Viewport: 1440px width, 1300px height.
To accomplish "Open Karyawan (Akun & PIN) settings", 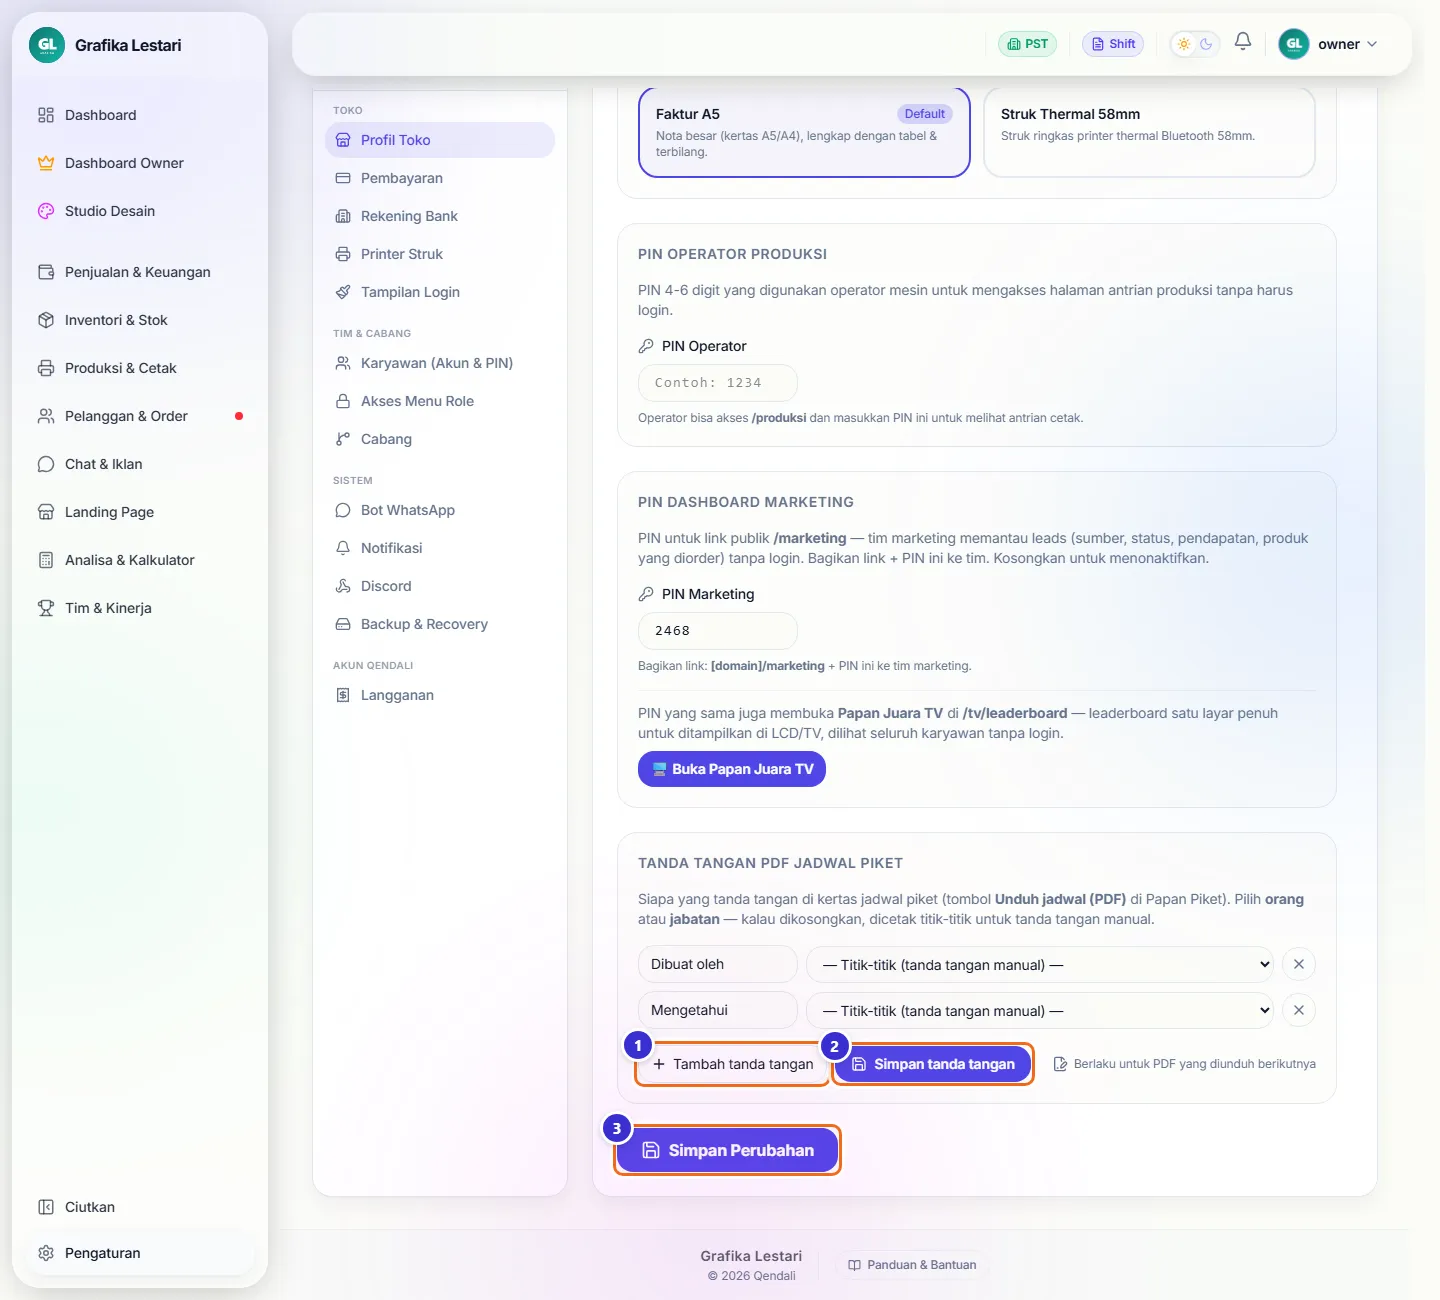I will pyautogui.click(x=440, y=363).
